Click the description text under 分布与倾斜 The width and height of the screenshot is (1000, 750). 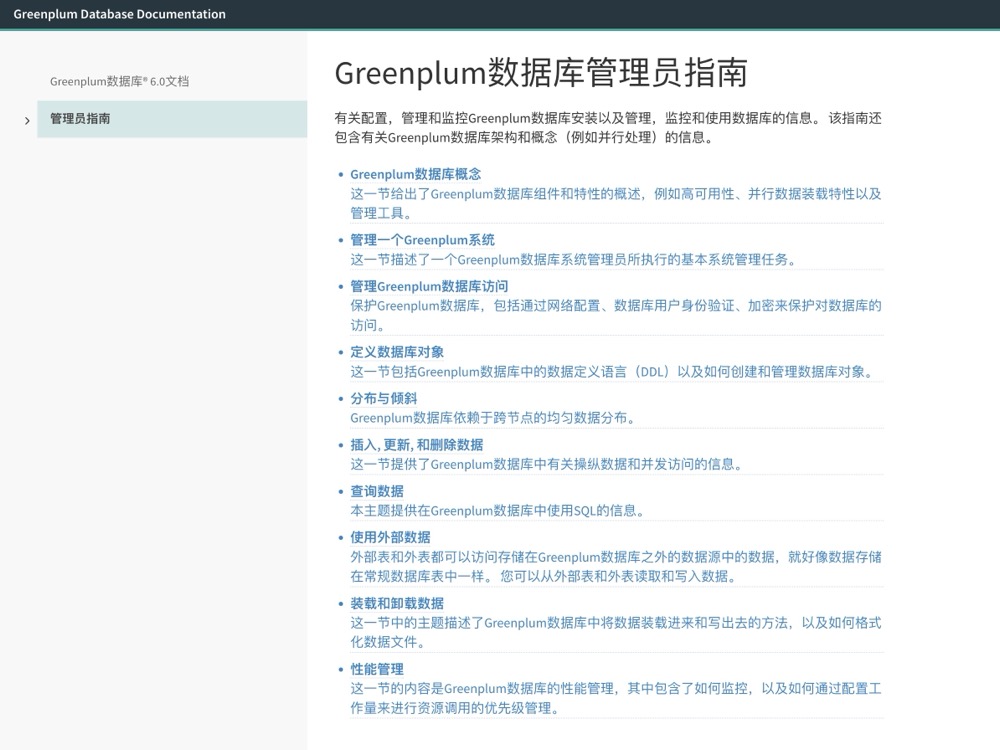(x=492, y=418)
